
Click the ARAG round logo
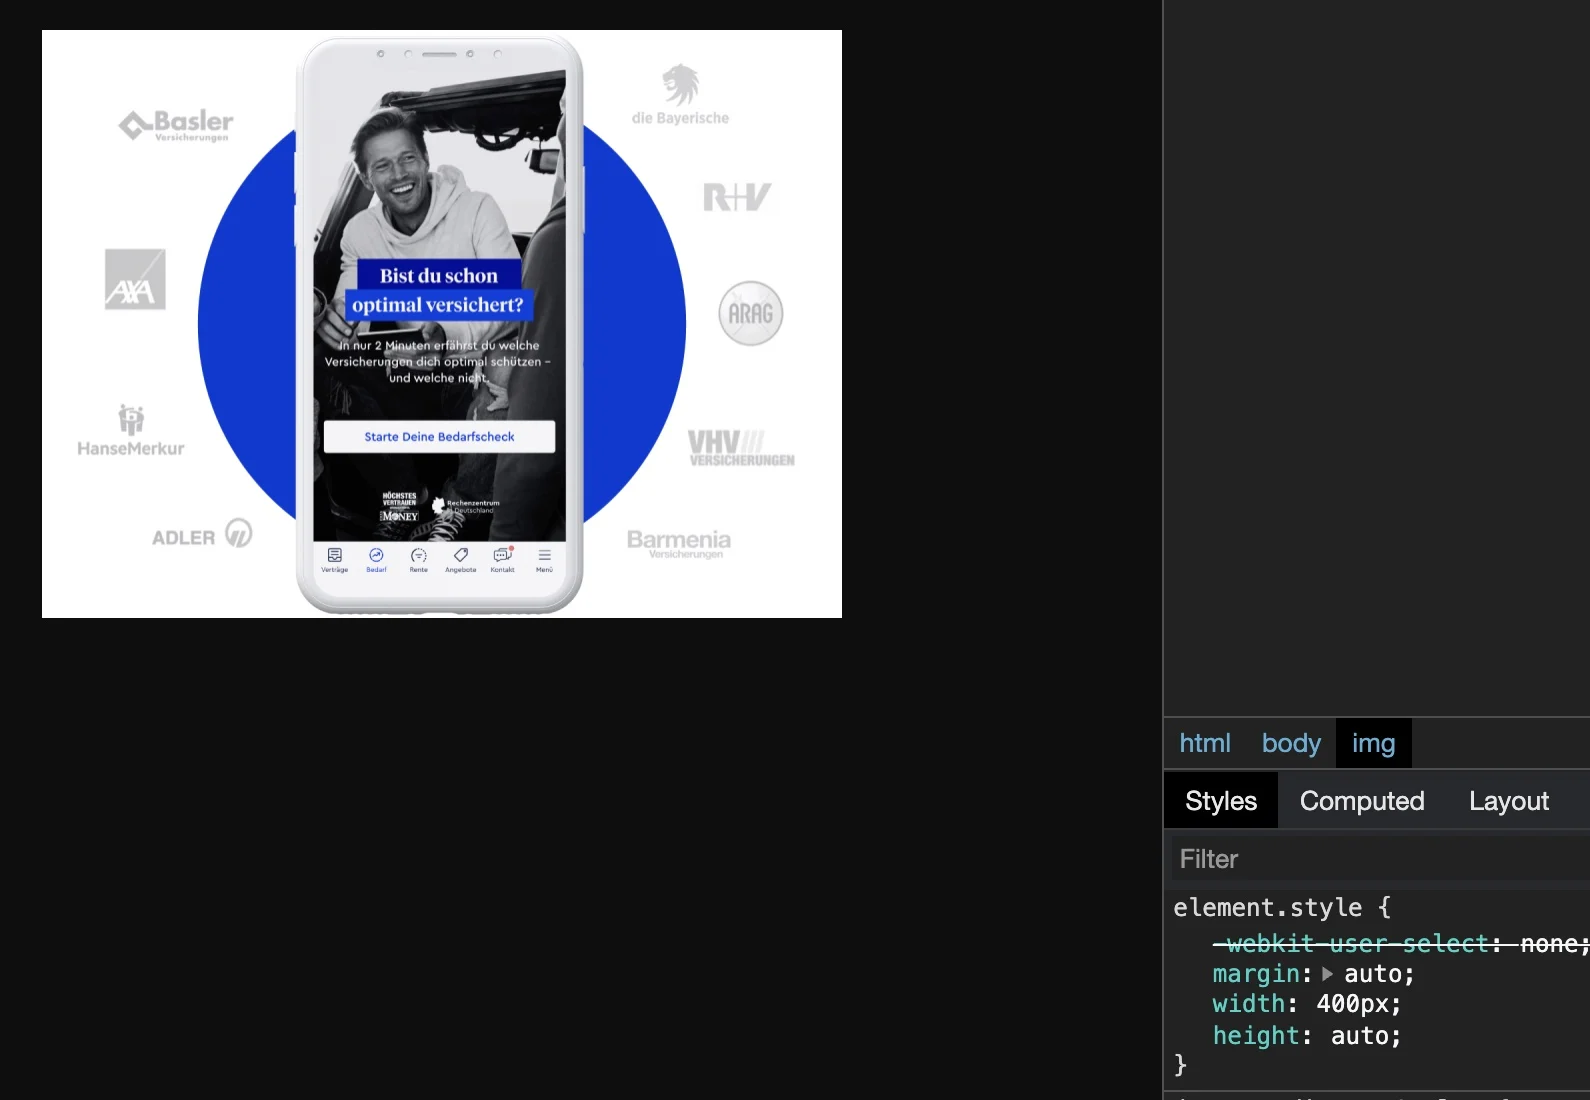tap(751, 313)
